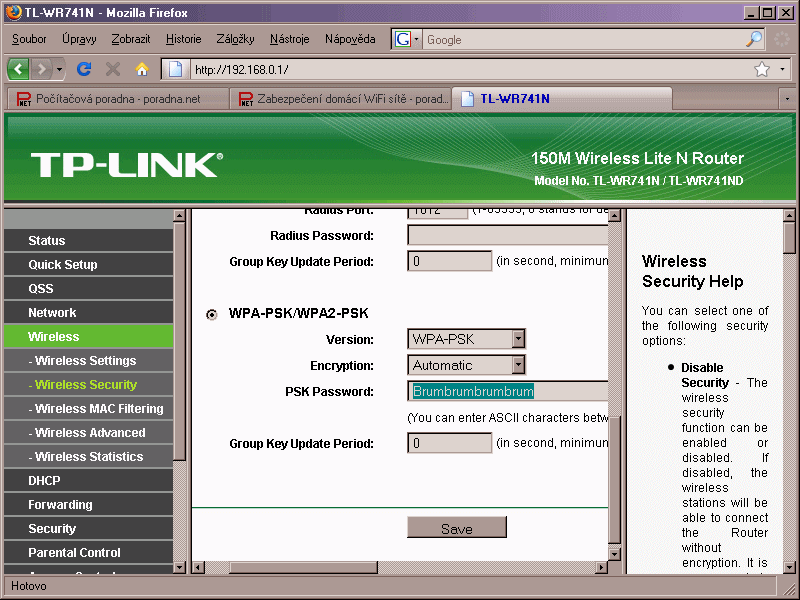Go to the home page icon
The image size is (800, 600).
(142, 68)
